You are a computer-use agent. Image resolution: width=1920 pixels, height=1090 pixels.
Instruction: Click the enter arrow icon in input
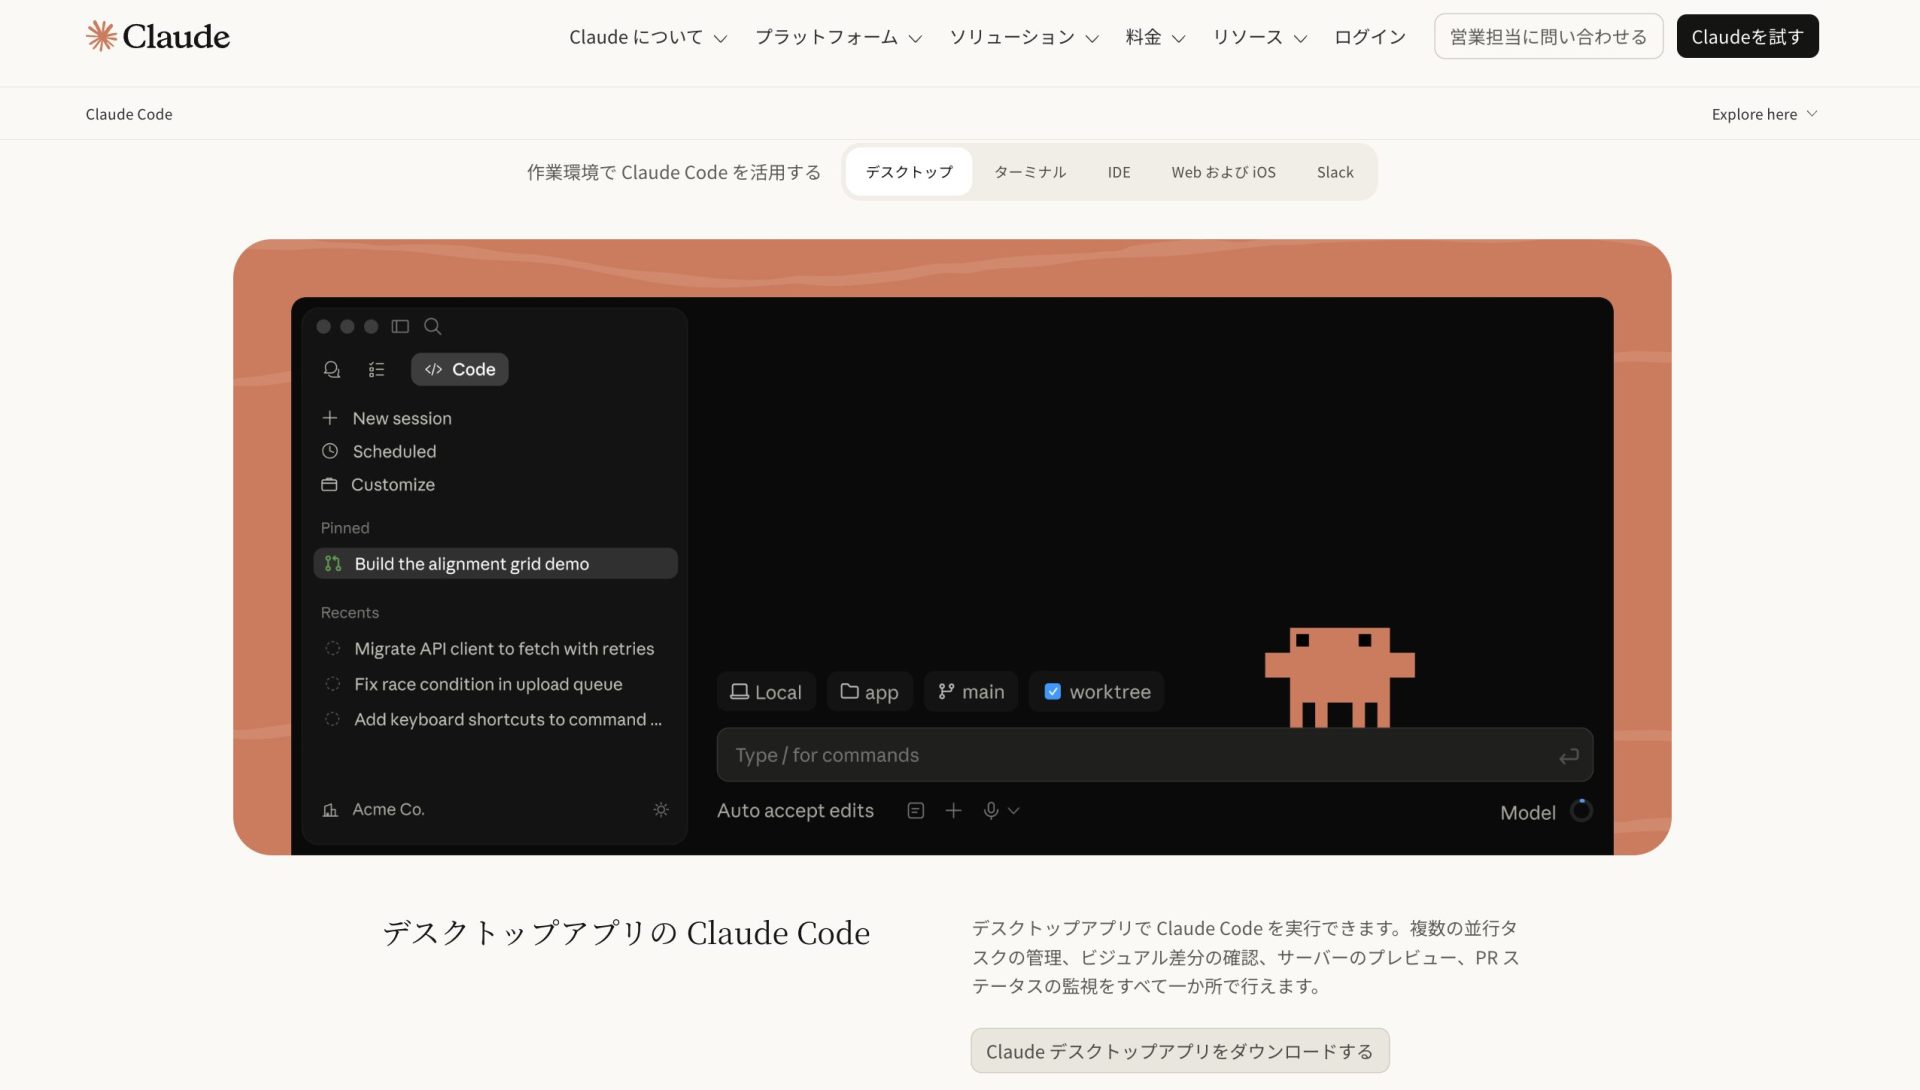click(1568, 756)
